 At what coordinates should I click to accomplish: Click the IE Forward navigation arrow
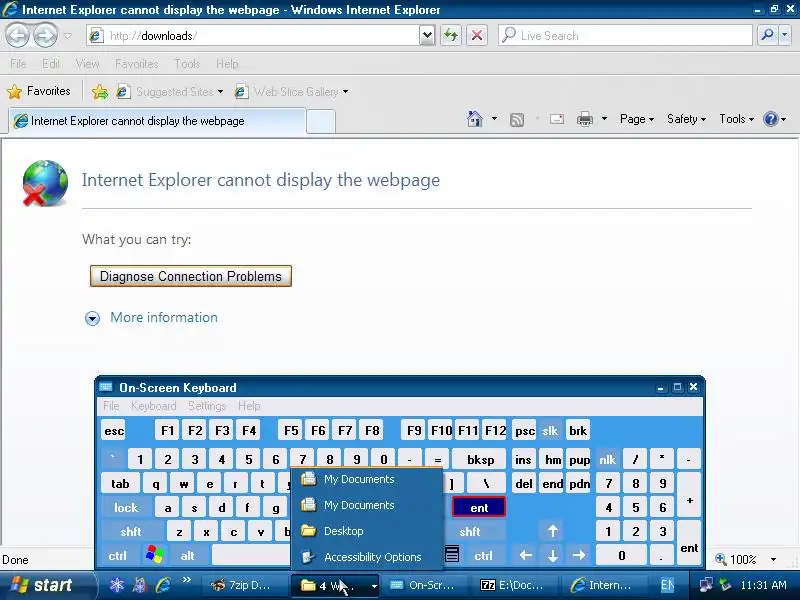click(45, 36)
